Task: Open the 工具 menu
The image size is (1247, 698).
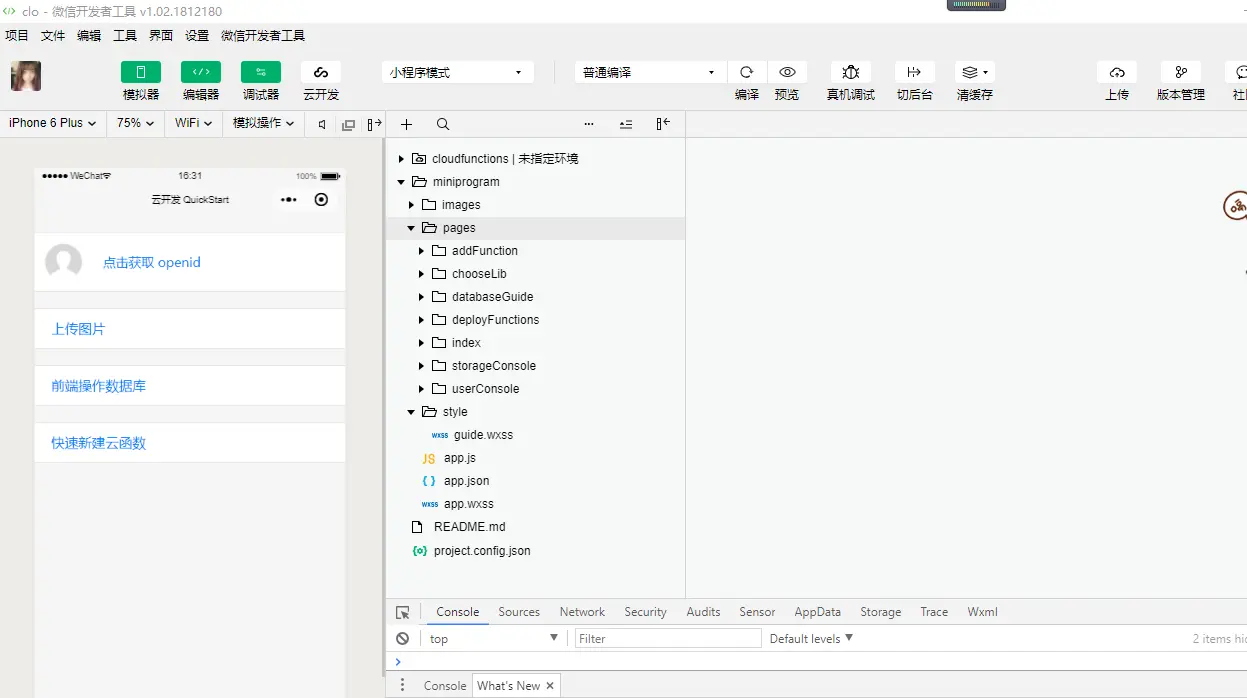Action: (125, 35)
